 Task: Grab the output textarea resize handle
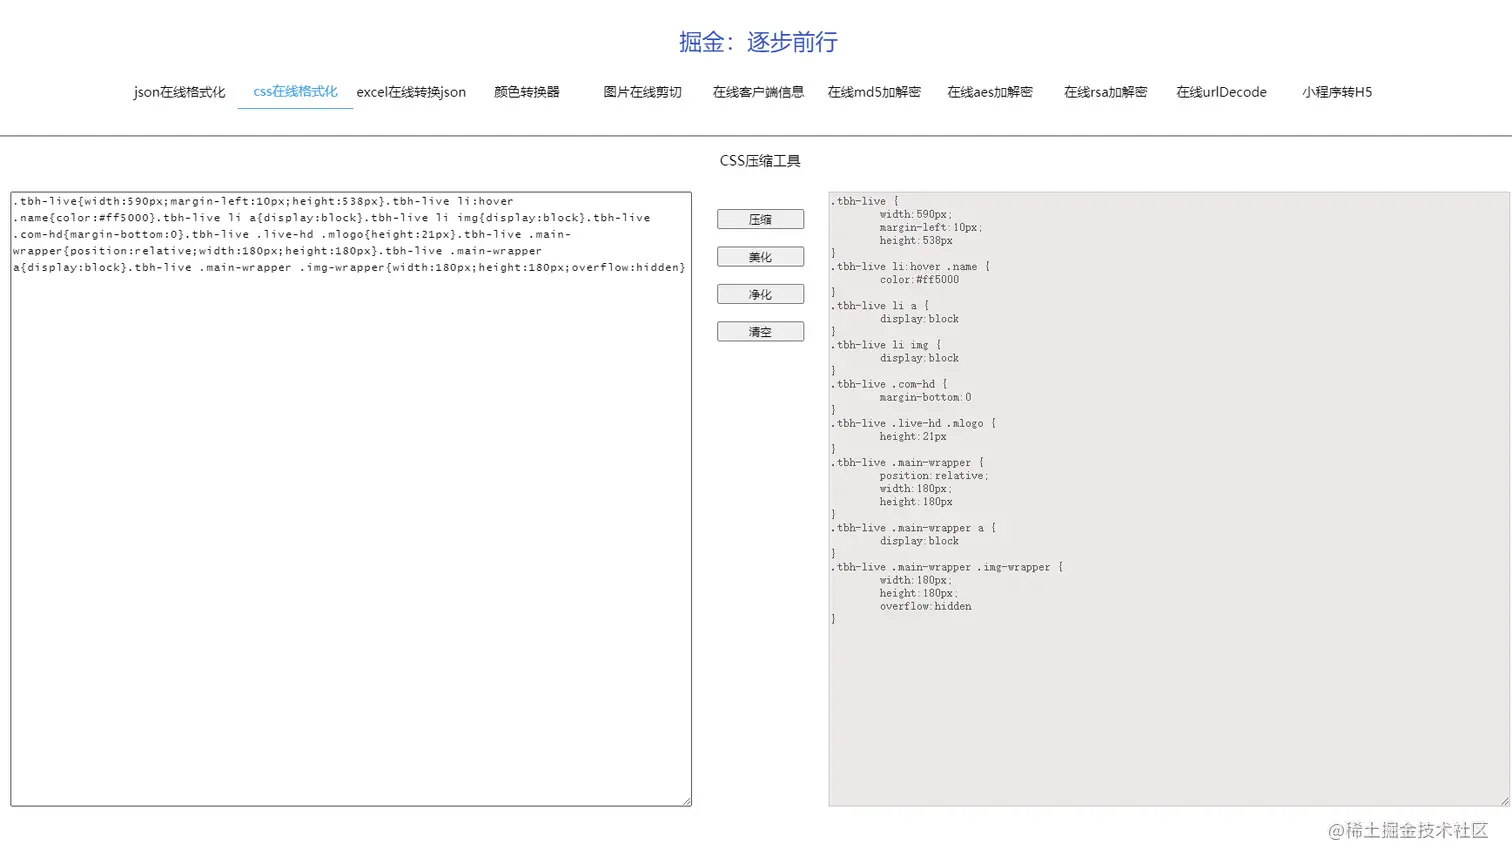[x=1504, y=801]
